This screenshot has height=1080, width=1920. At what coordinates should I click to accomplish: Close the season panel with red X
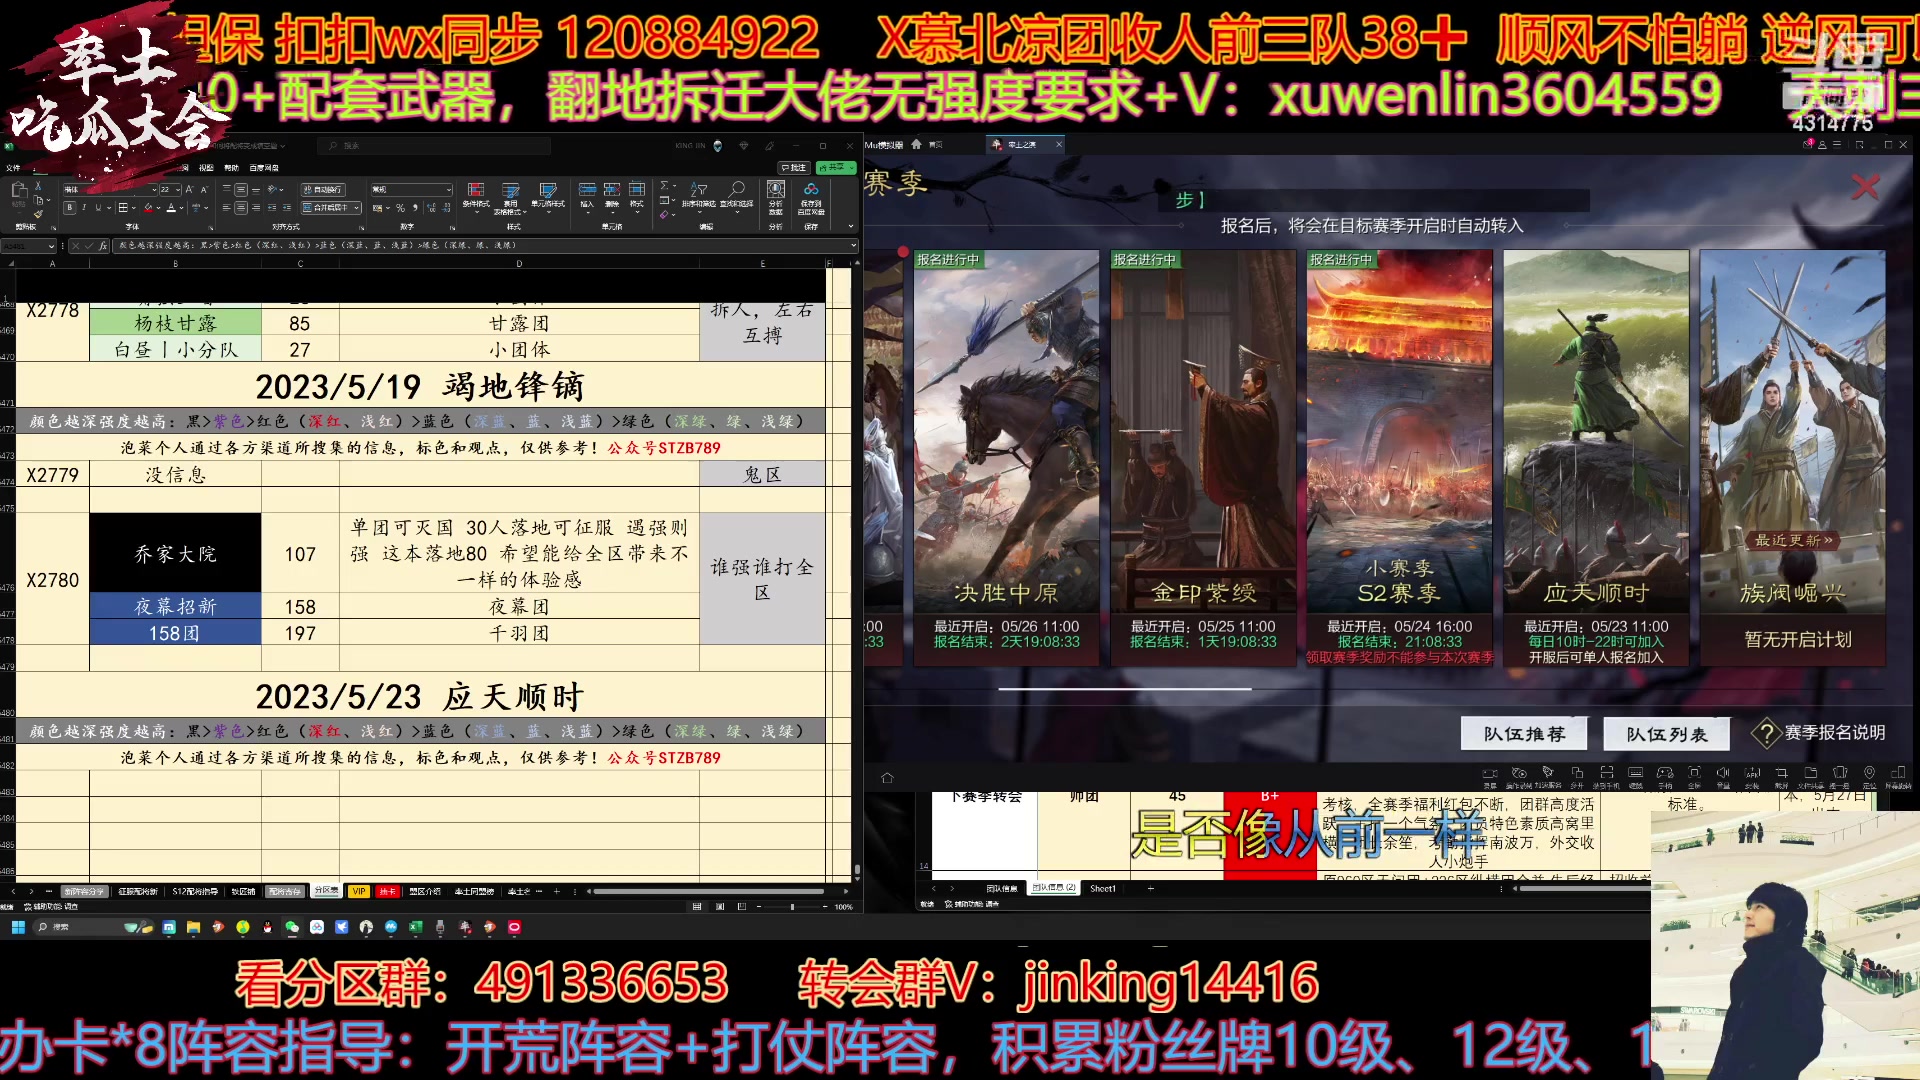pos(1865,187)
